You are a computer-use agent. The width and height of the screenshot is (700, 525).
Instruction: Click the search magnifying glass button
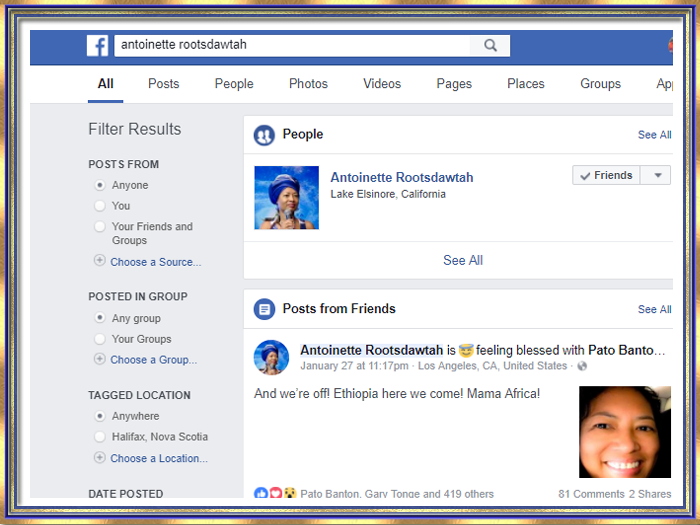(x=490, y=45)
